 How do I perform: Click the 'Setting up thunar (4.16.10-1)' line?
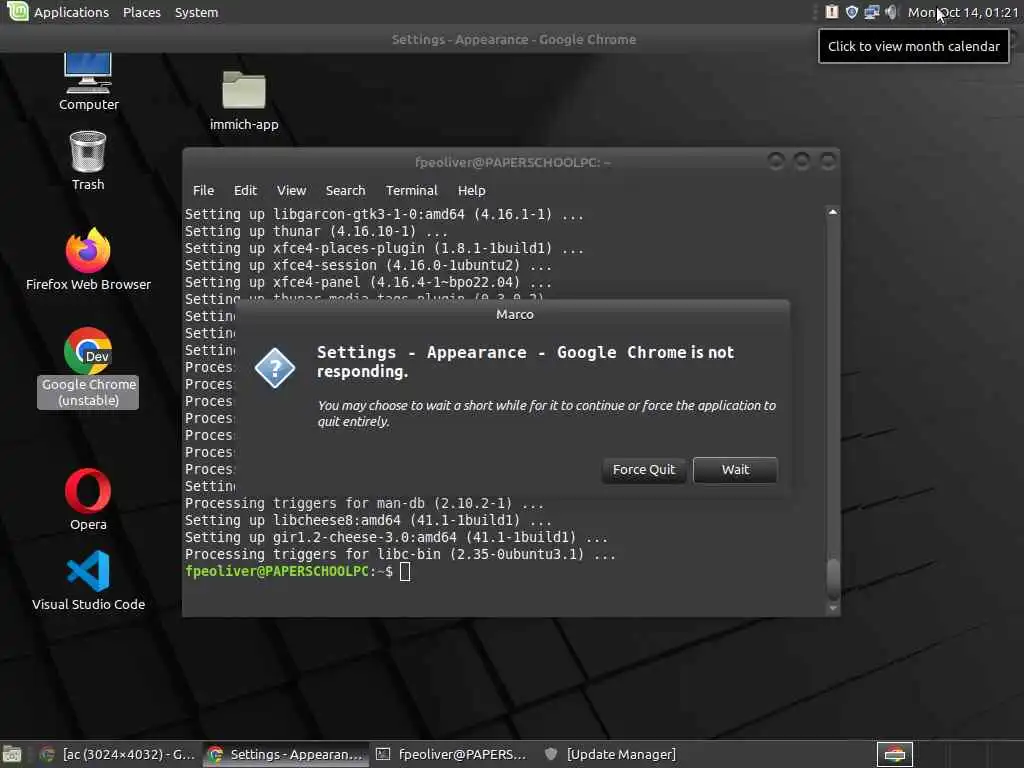pyautogui.click(x=316, y=231)
